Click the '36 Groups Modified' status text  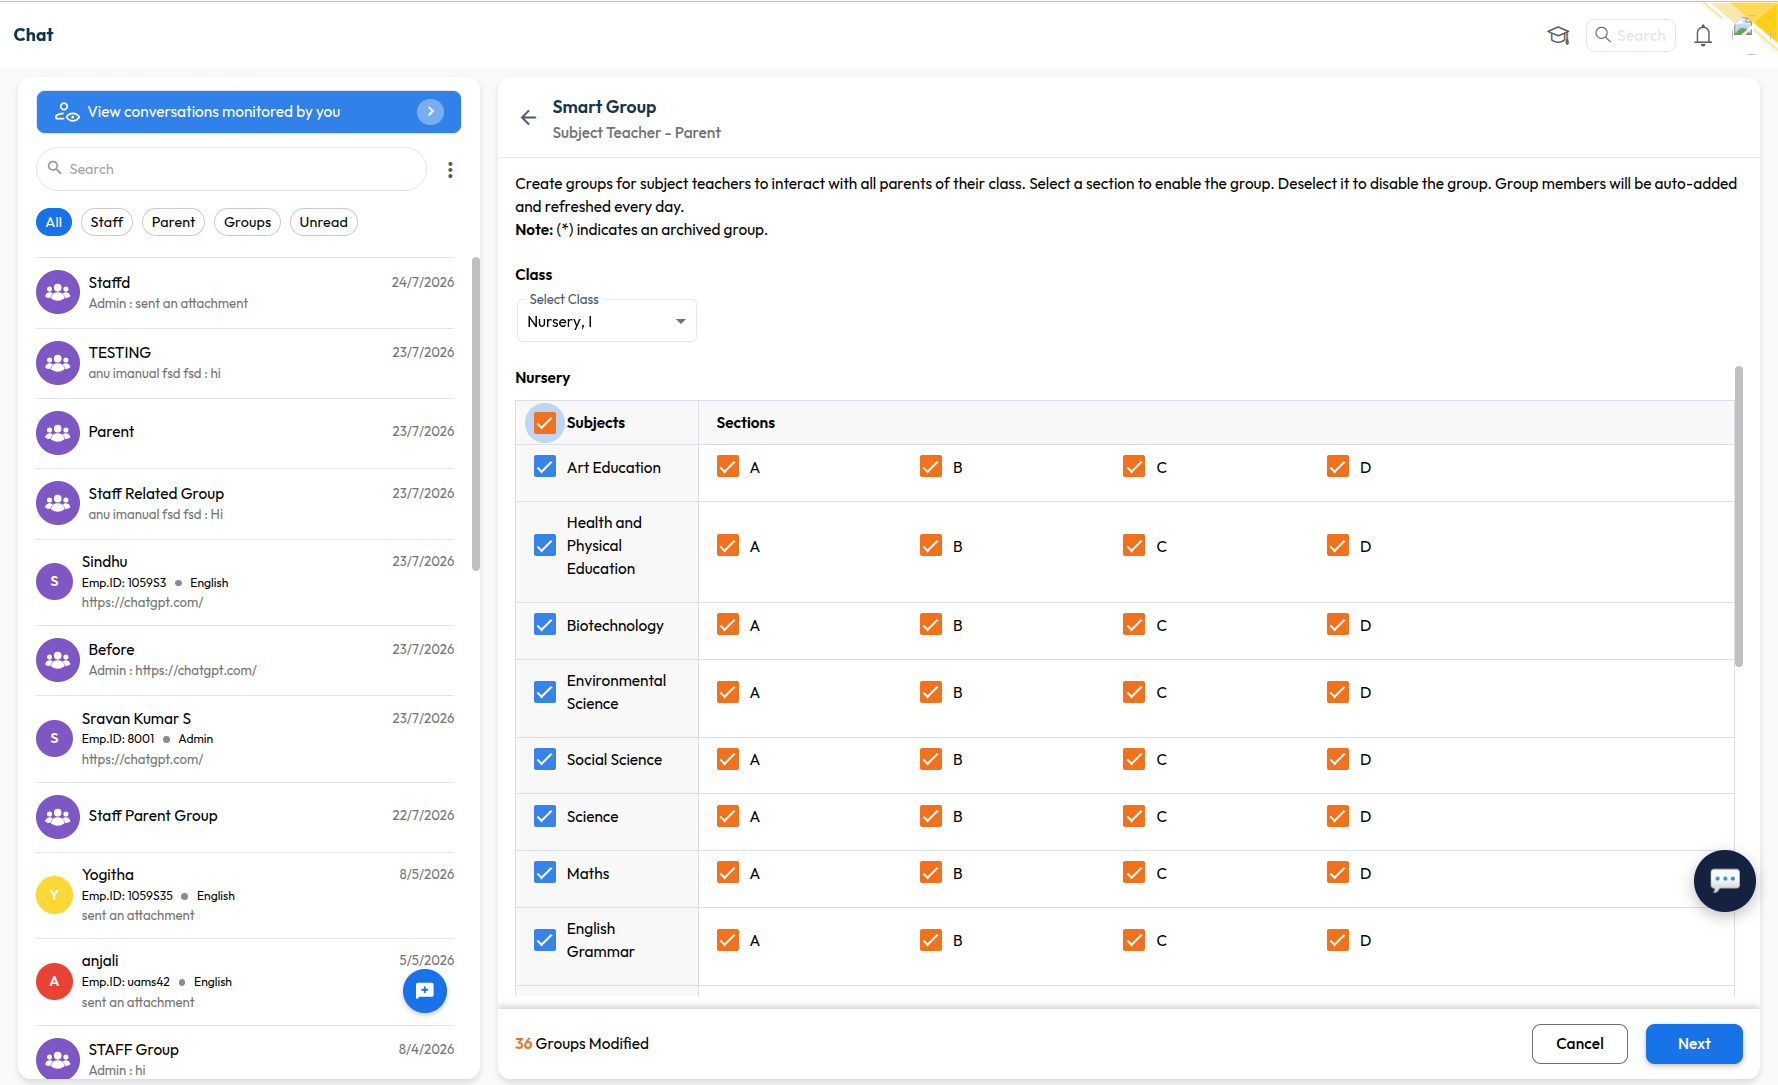pos(582,1044)
